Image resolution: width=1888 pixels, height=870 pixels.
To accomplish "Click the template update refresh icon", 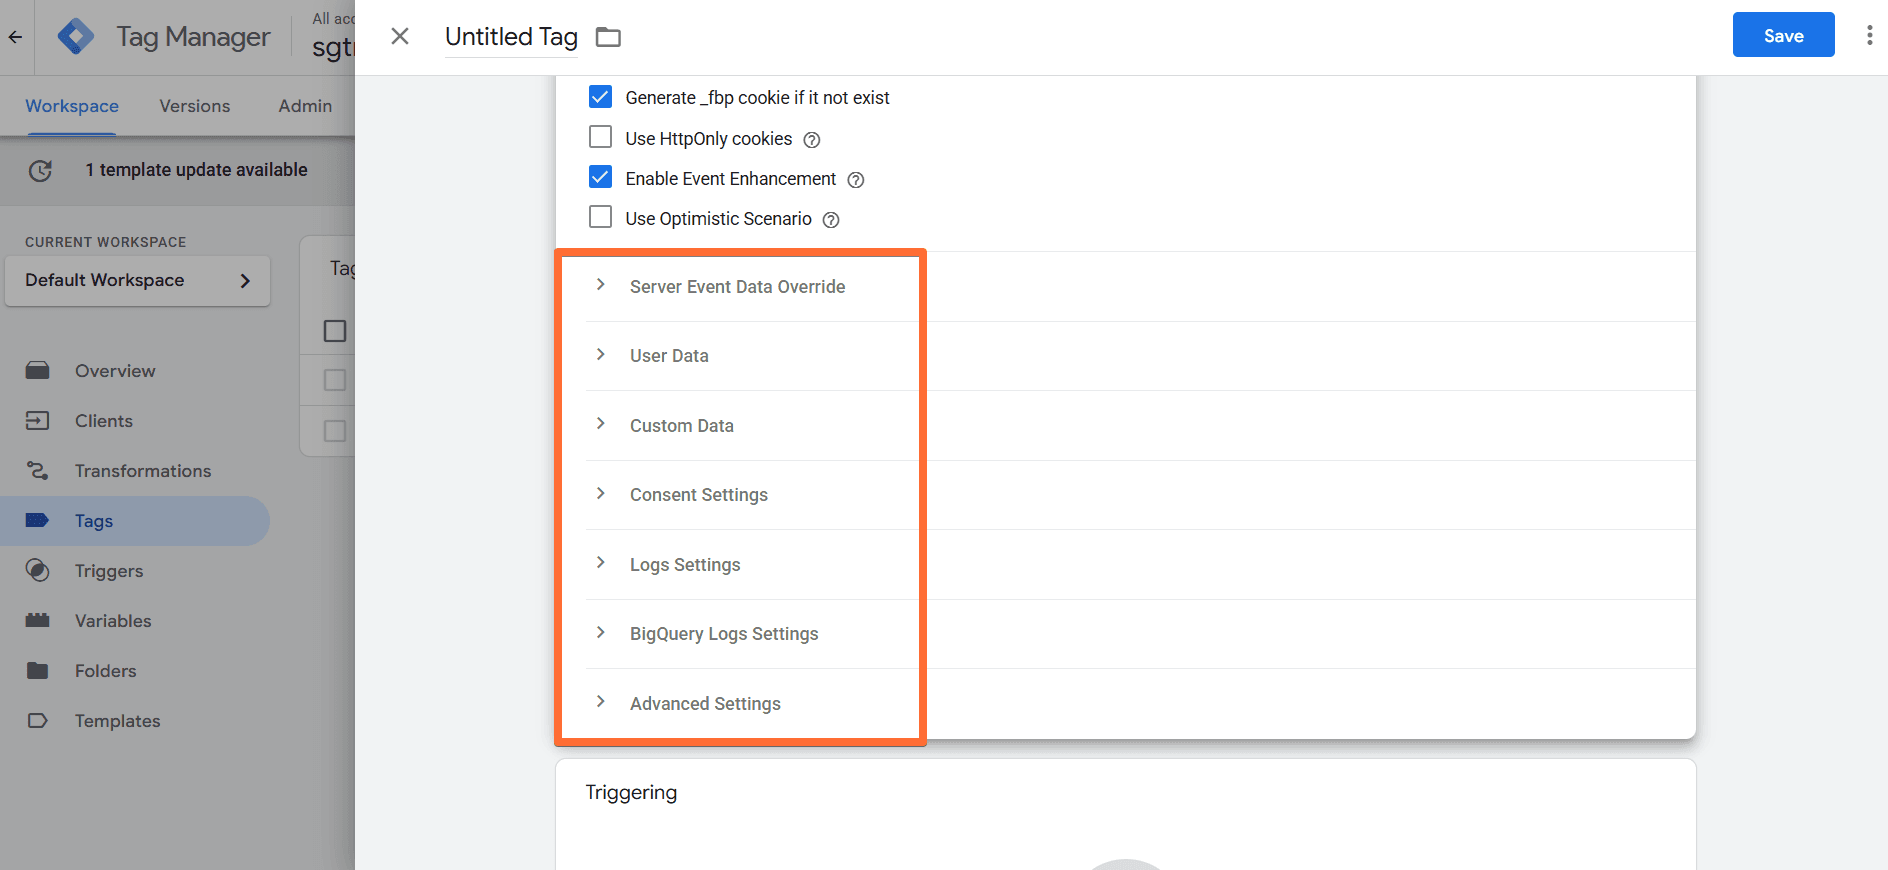I will 40,171.
